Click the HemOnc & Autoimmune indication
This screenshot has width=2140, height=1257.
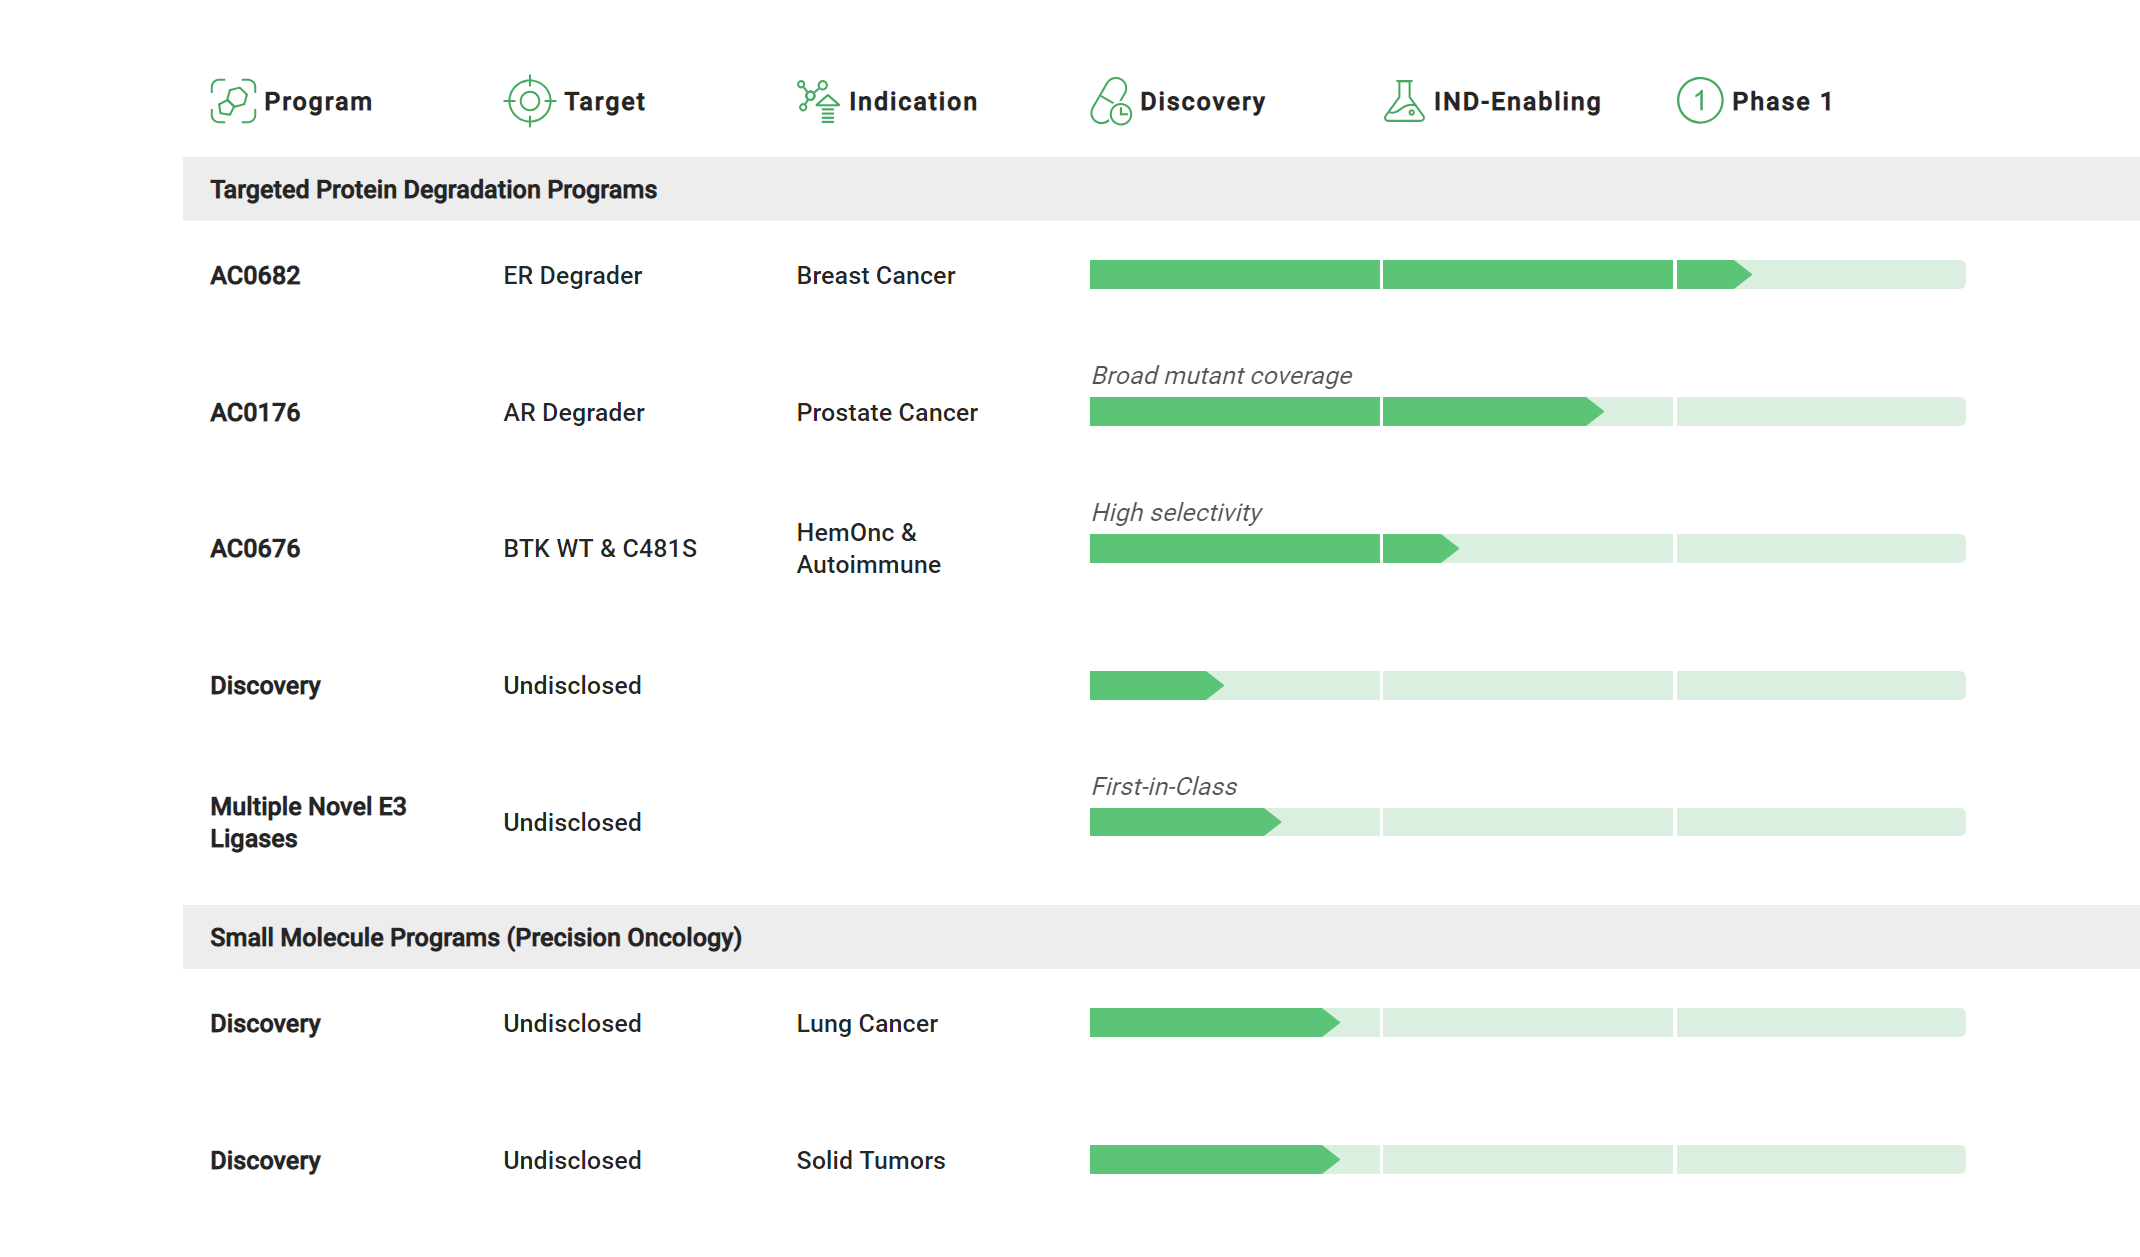coord(868,548)
